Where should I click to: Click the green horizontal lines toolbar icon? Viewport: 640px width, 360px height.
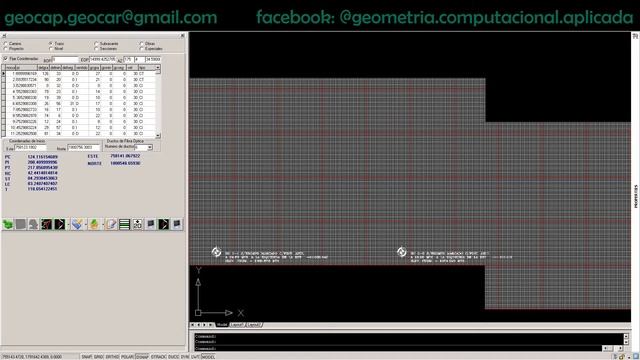click(x=124, y=224)
